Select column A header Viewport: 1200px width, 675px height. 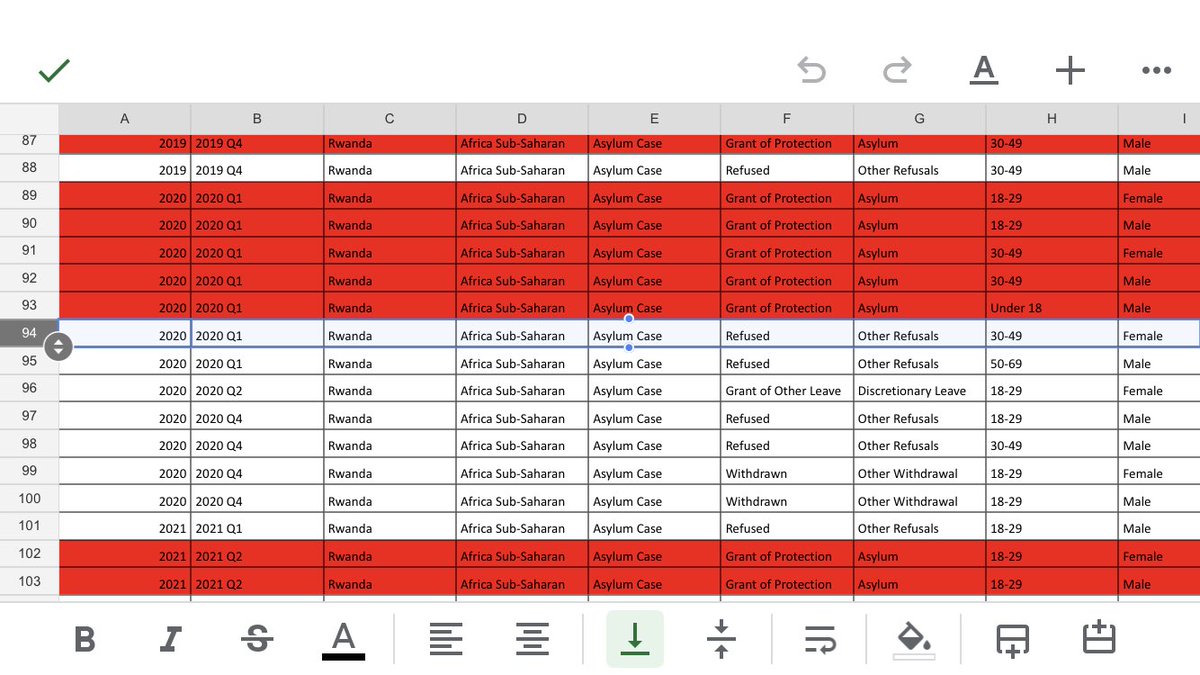125,118
